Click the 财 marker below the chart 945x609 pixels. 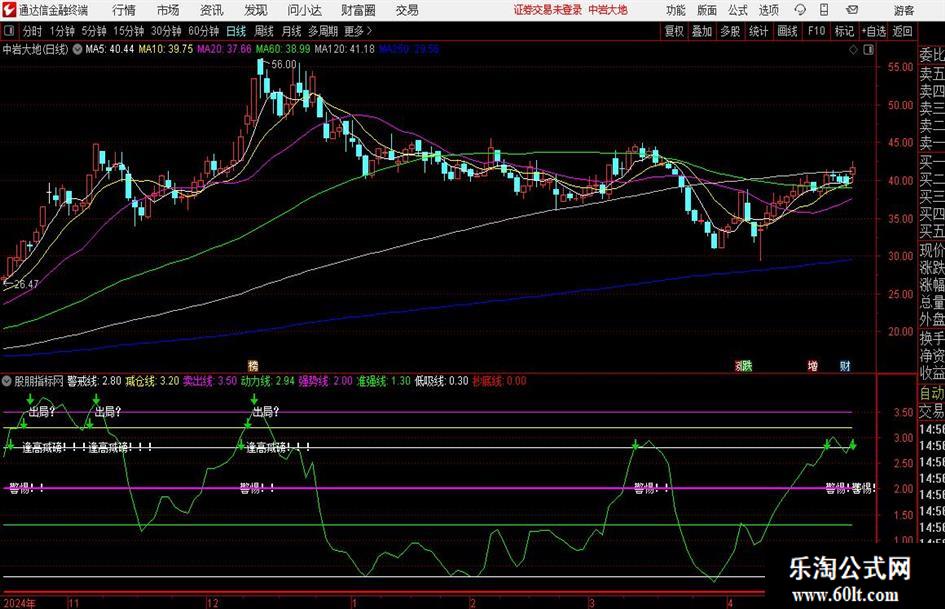(x=845, y=365)
